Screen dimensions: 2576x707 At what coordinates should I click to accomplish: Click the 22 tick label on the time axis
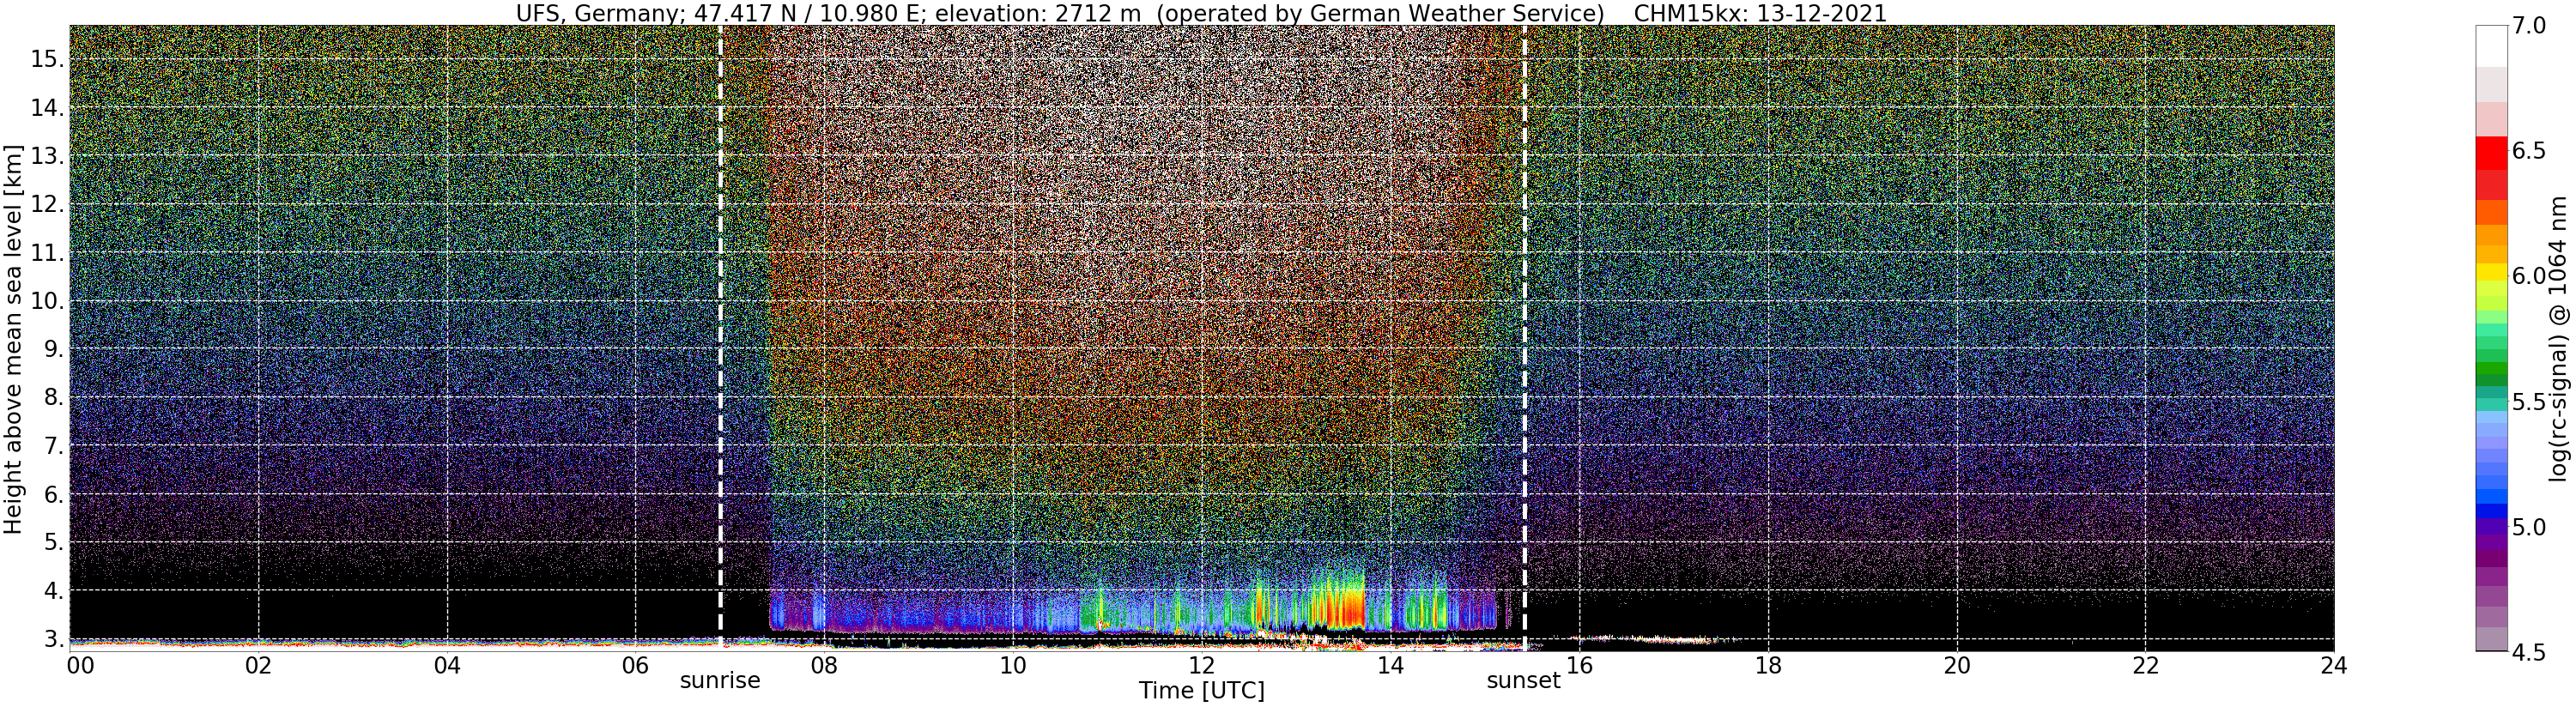(x=2146, y=665)
